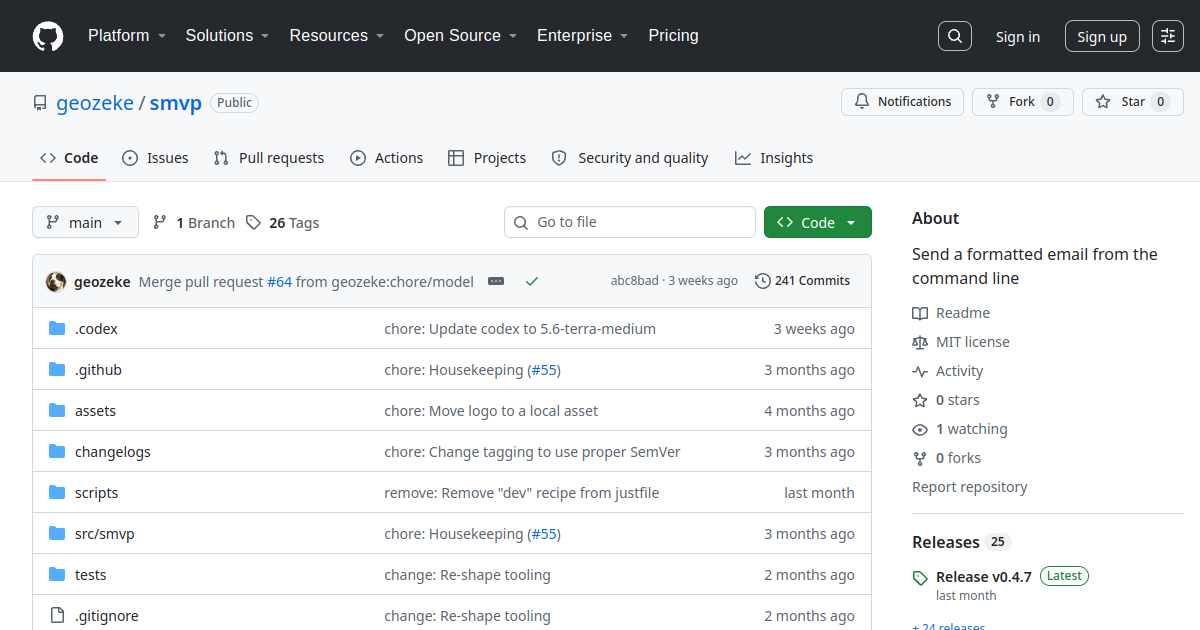Open the Solutions dropdown menu
The height and width of the screenshot is (630, 1200).
click(227, 36)
